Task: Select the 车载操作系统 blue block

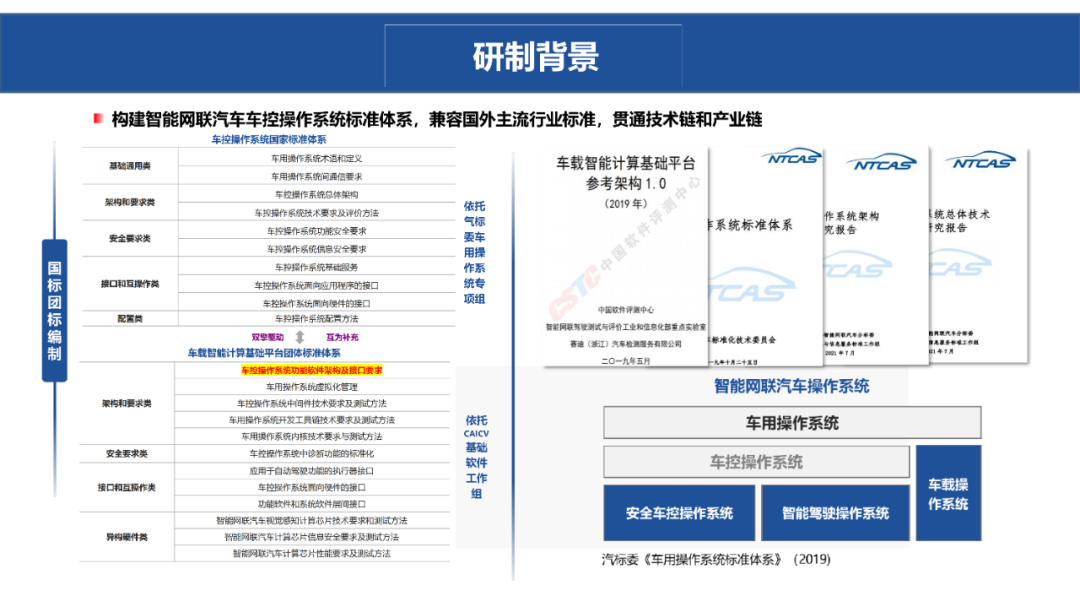Action: (948, 494)
